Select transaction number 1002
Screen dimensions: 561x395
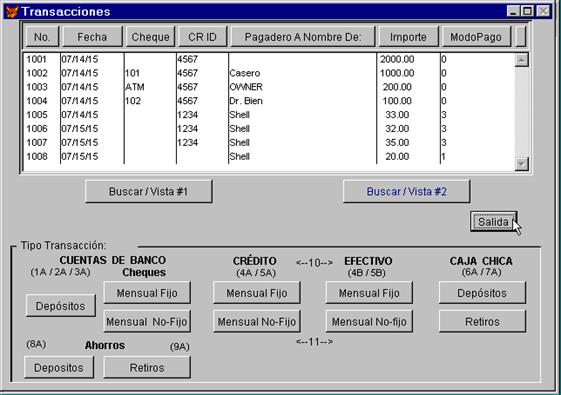[x=36, y=73]
